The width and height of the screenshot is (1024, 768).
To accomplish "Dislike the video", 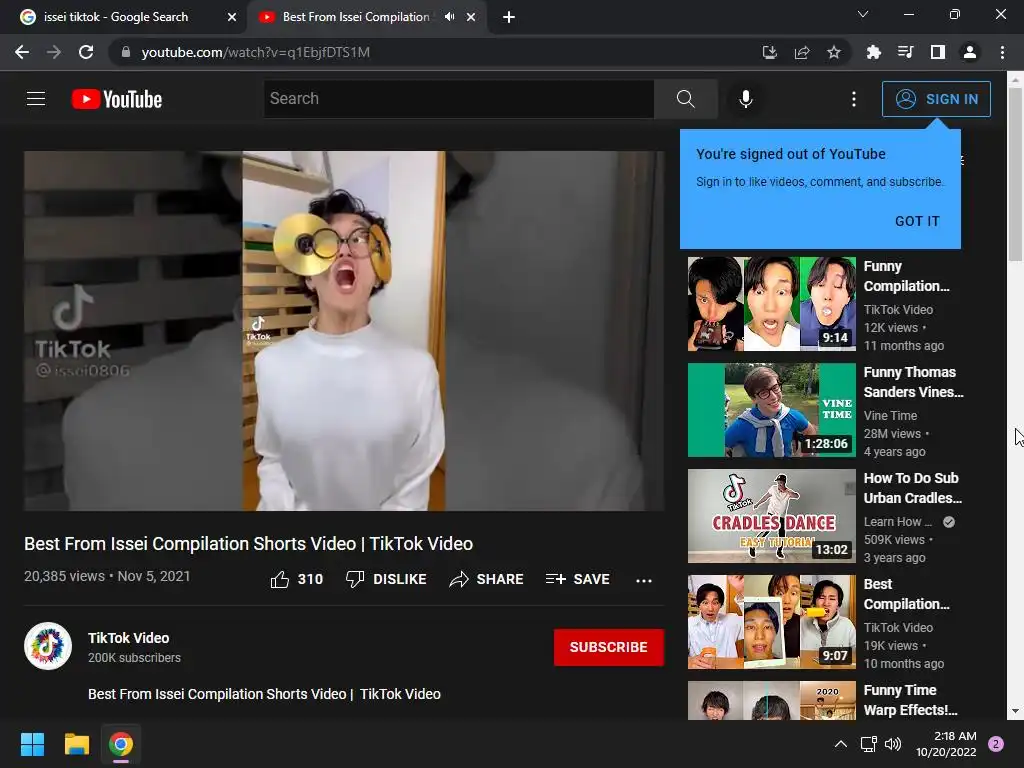I will 386,579.
